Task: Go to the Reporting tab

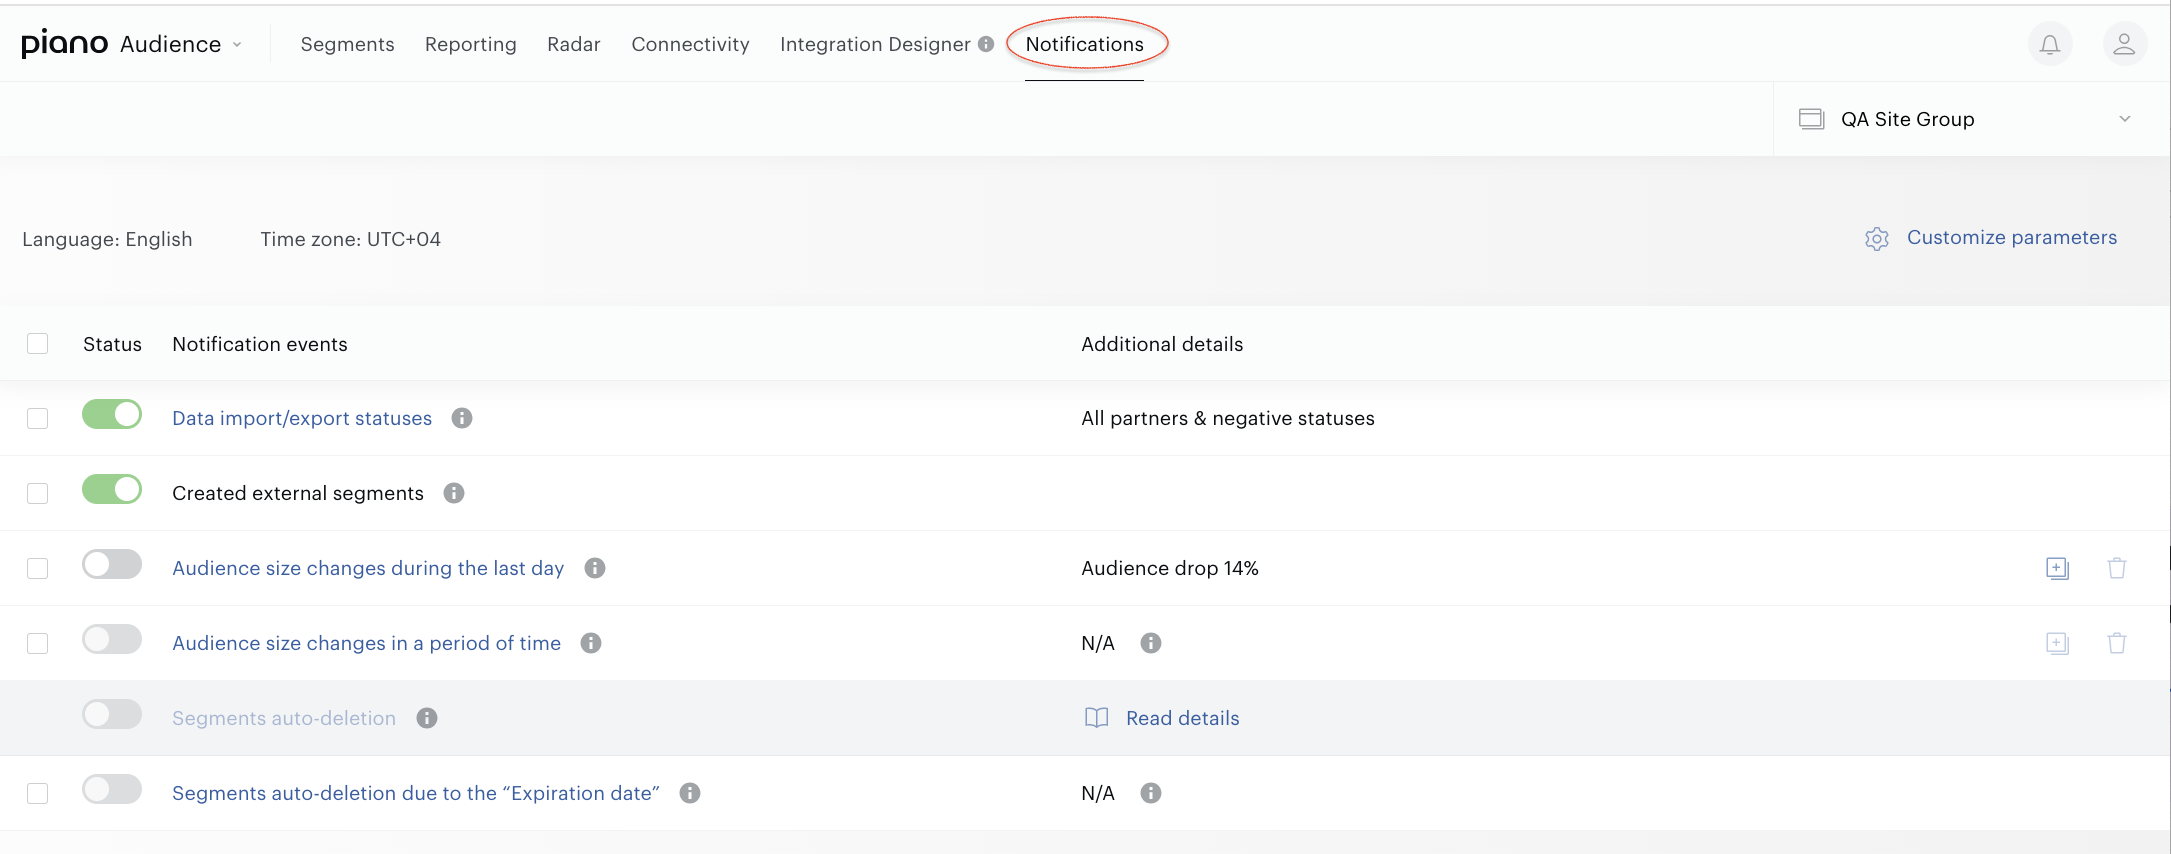Action: pyautogui.click(x=471, y=44)
